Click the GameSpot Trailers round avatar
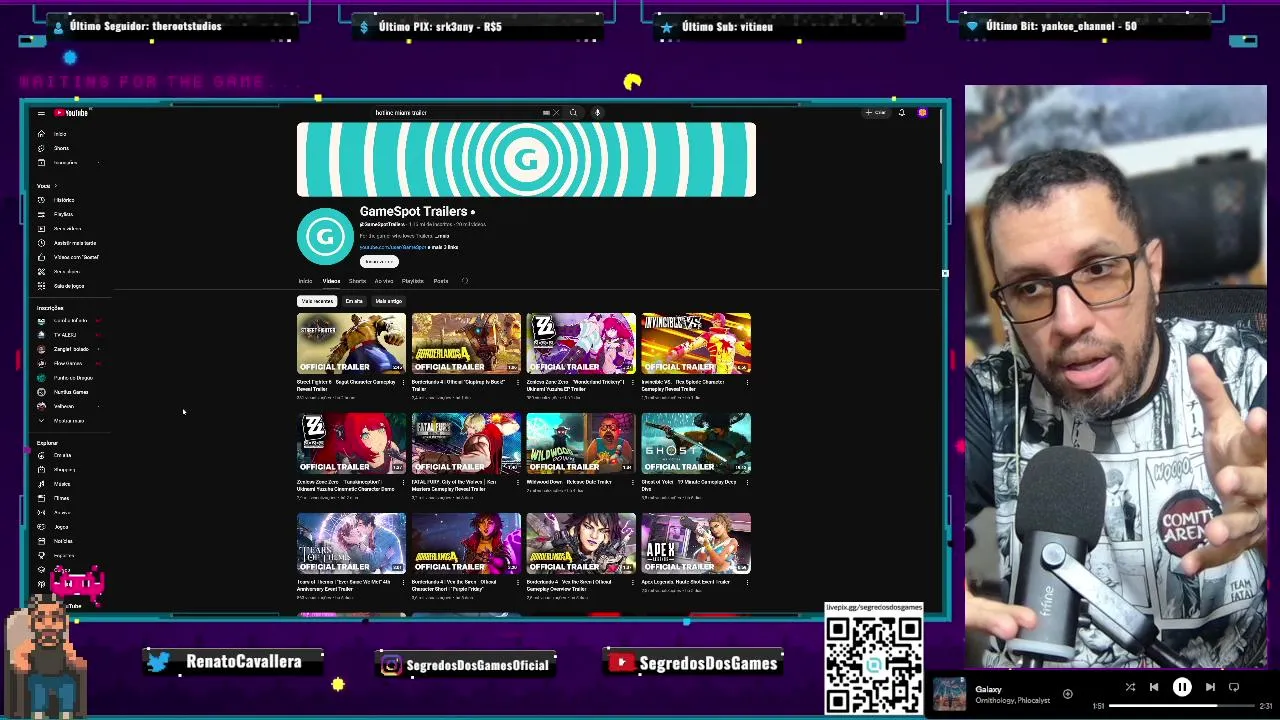 325,236
